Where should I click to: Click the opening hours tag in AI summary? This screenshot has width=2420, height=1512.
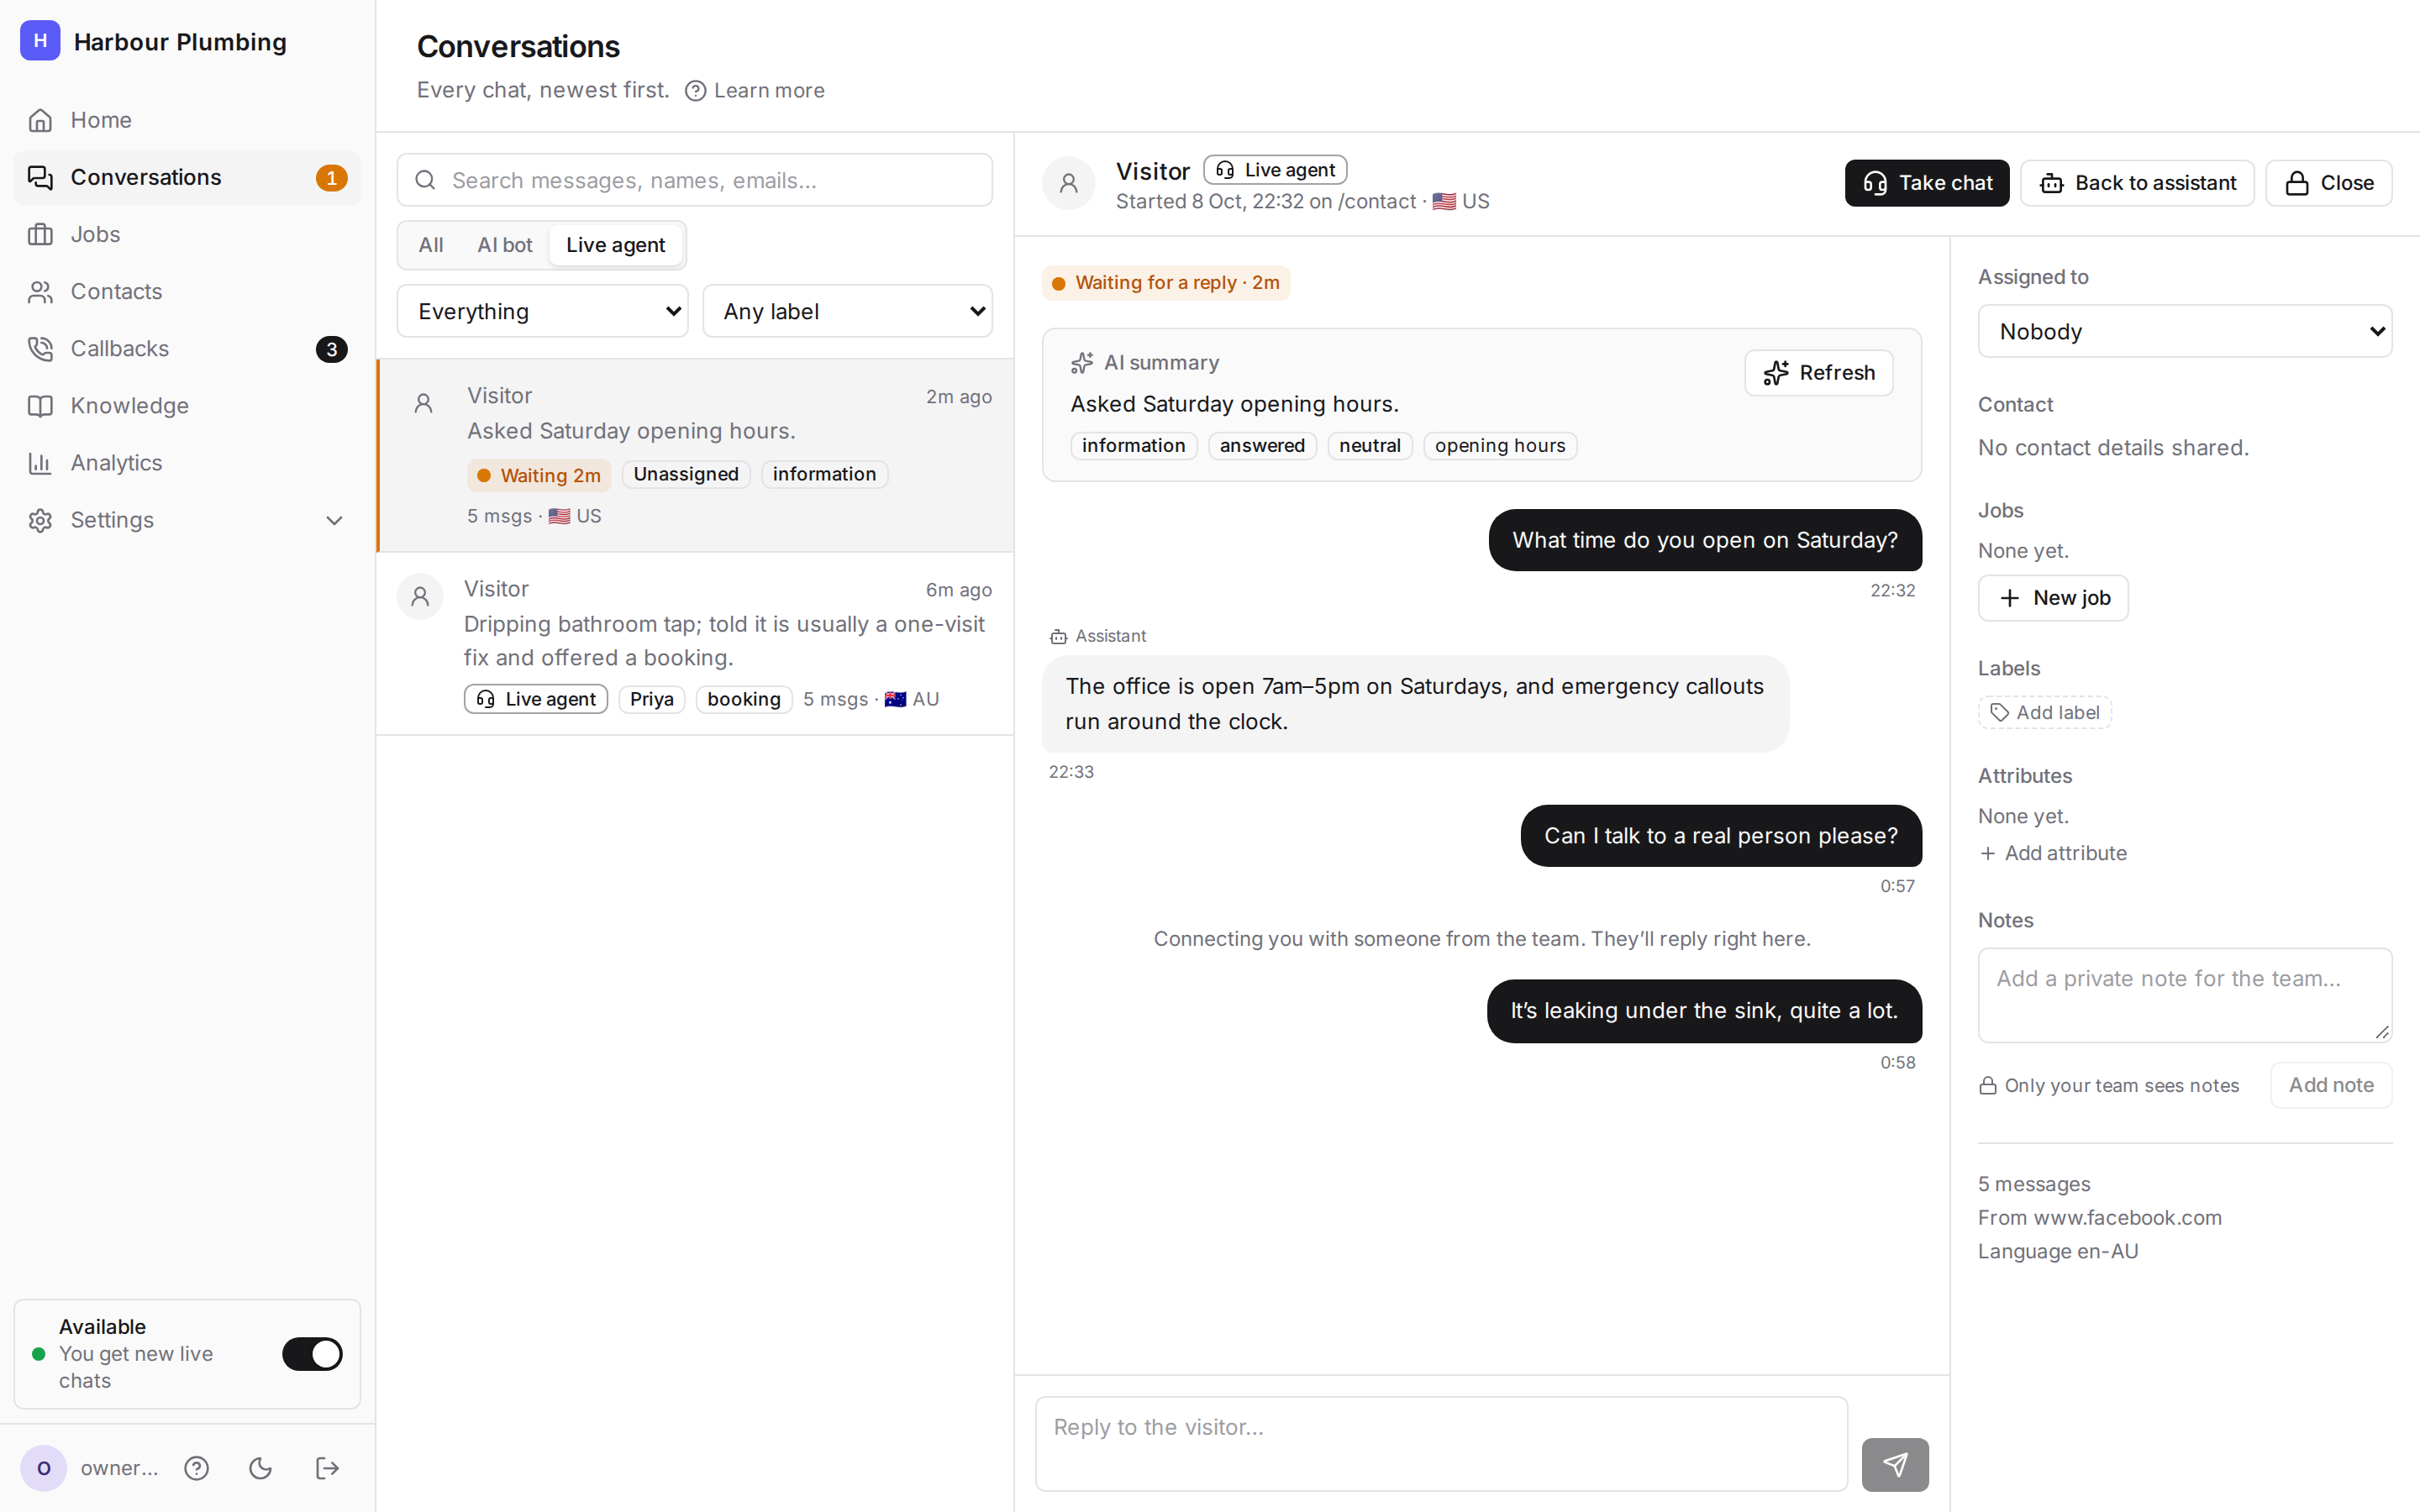1500,445
